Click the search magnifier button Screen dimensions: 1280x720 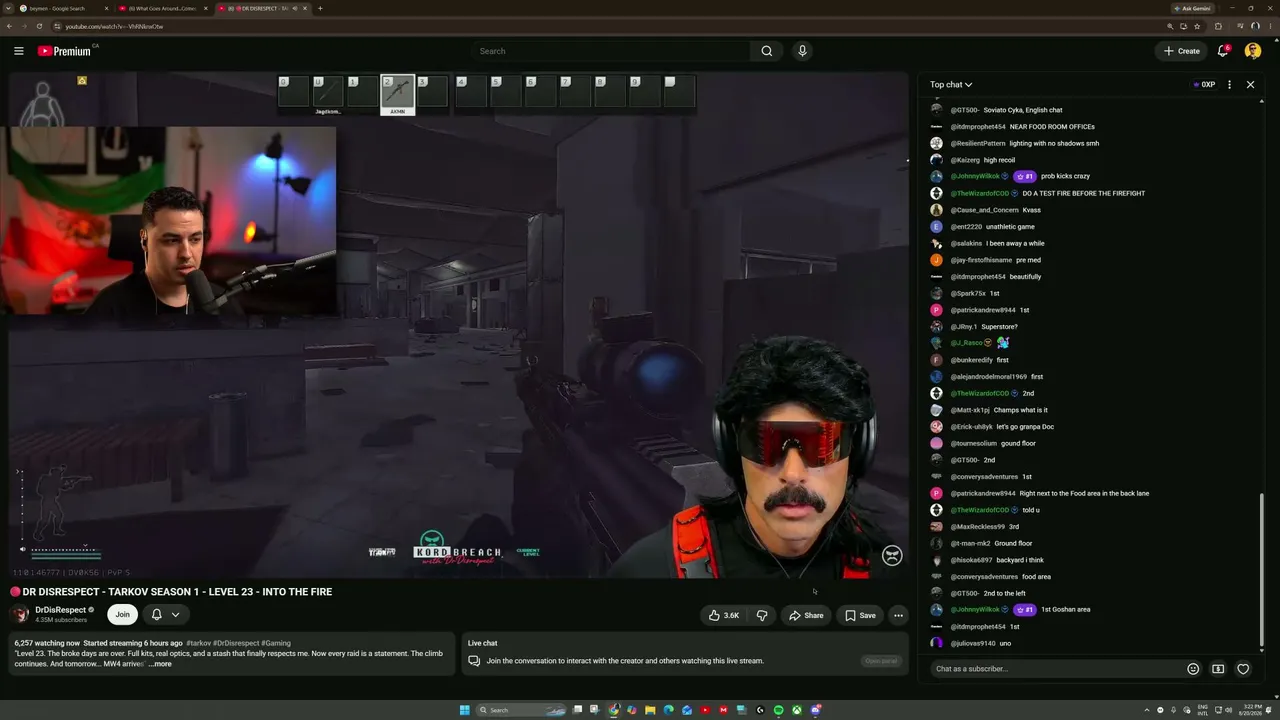[767, 51]
